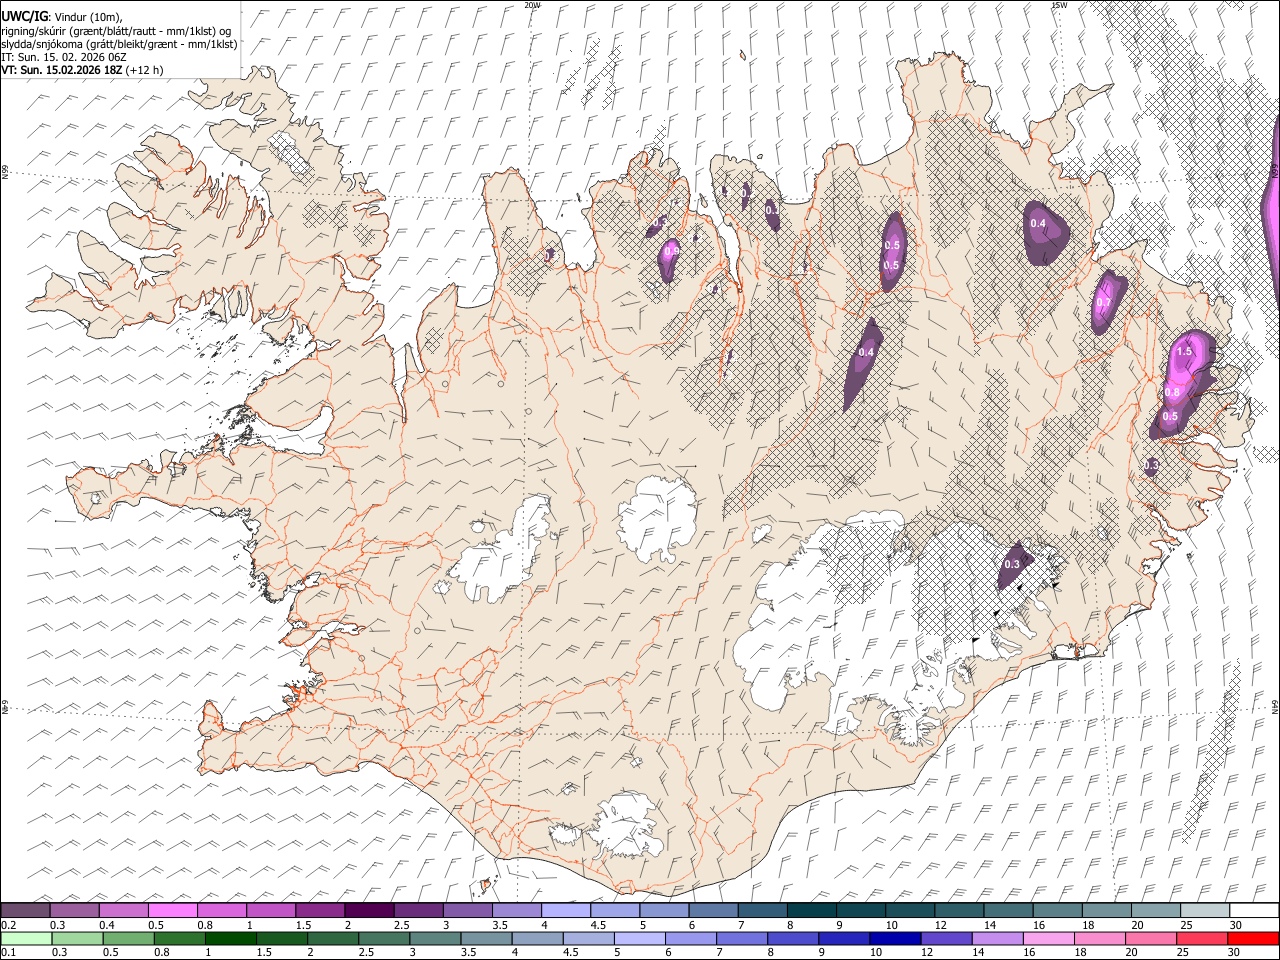Pick the bright red rain swatch at 30

[x=1254, y=938]
